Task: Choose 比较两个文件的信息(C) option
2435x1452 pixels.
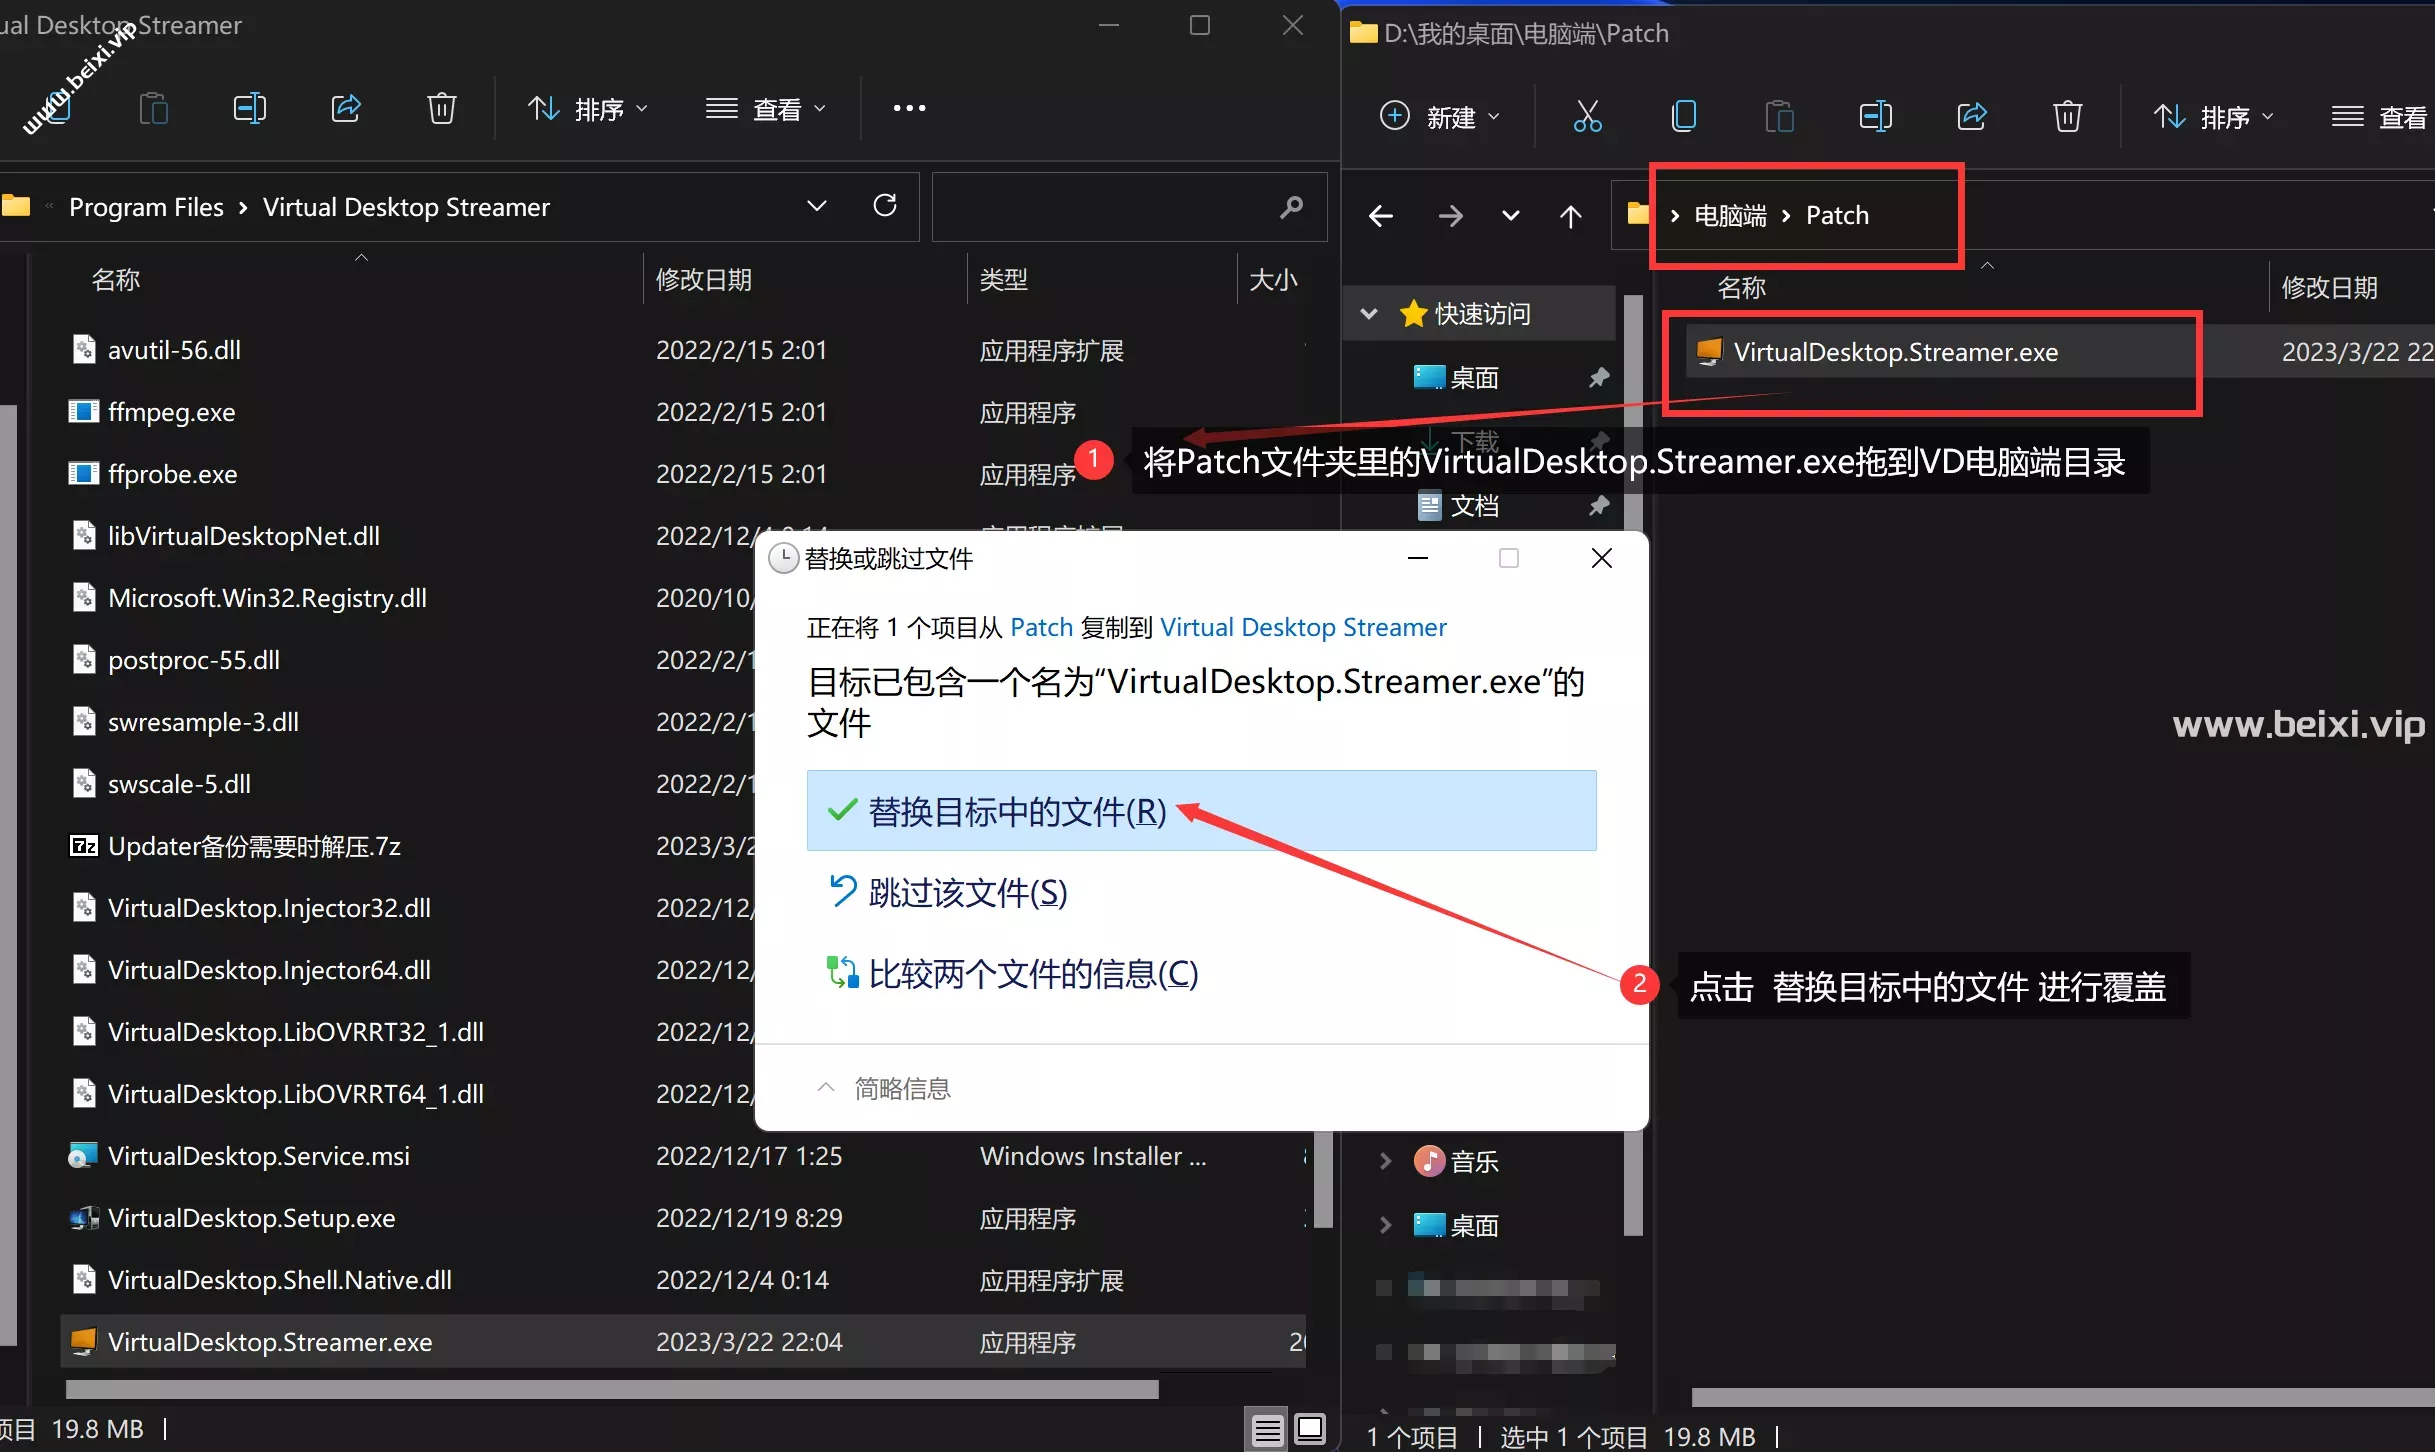Action: pos(1012,973)
